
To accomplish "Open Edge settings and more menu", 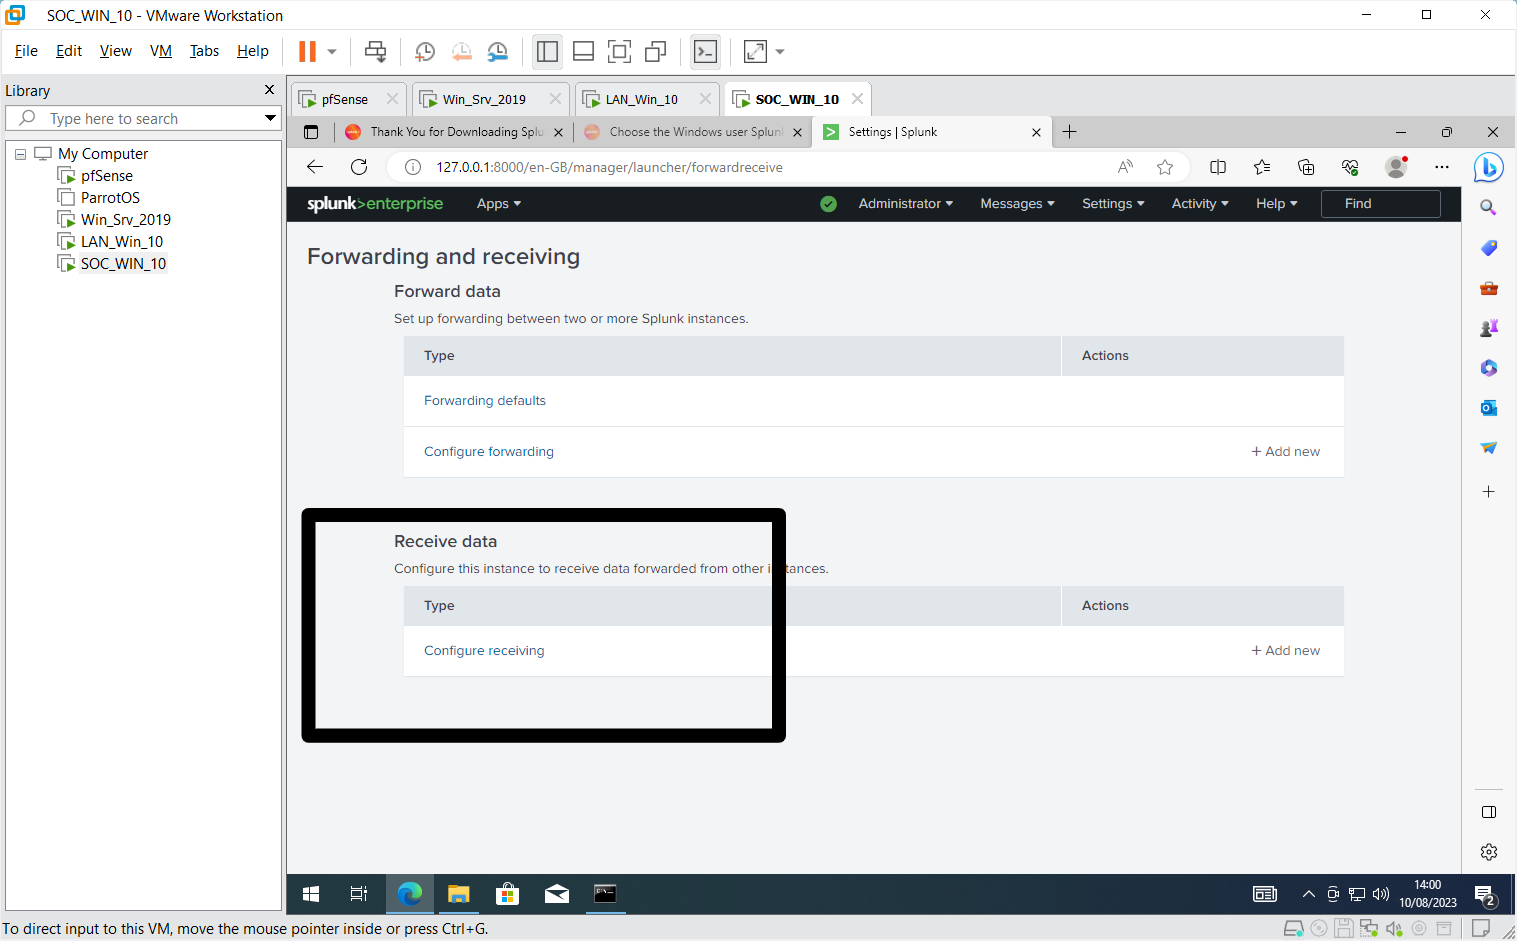I will coord(1441,167).
